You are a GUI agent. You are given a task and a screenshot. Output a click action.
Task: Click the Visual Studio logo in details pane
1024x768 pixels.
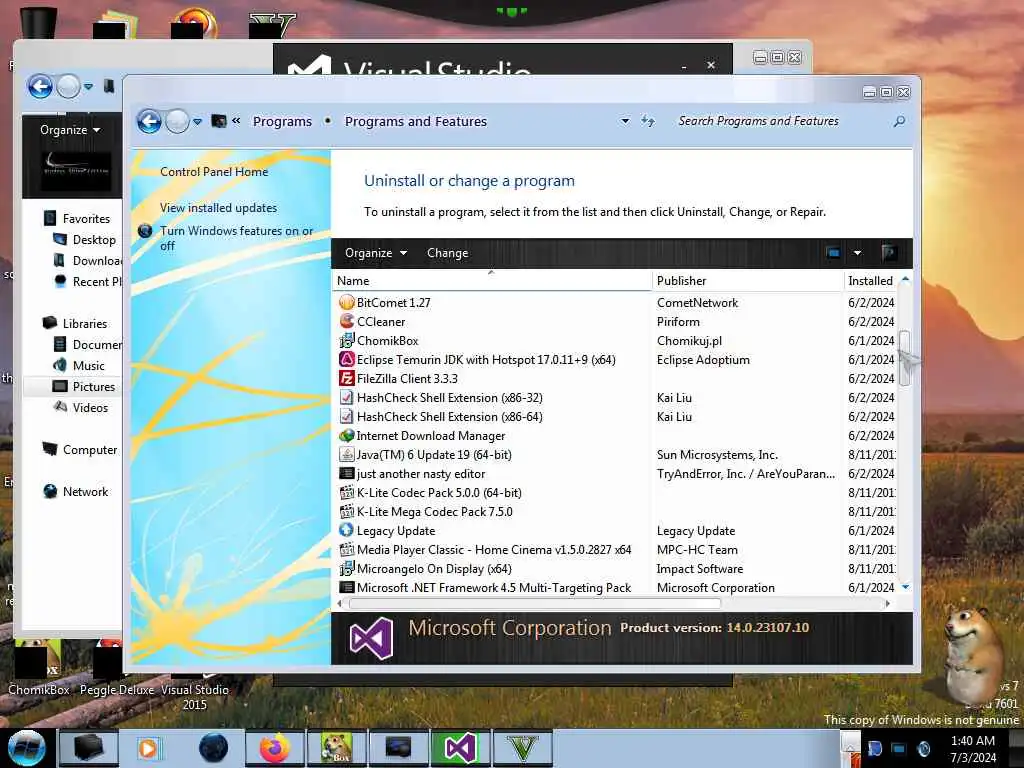(x=371, y=638)
